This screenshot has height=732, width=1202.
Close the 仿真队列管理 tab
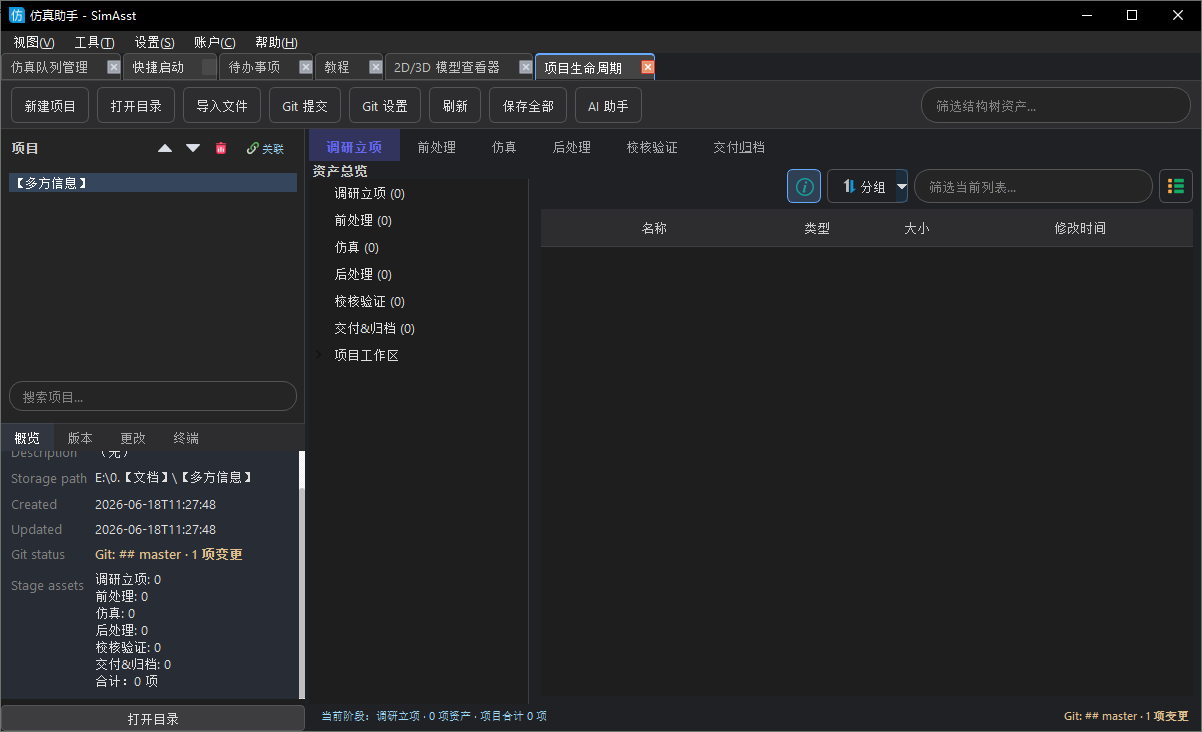113,67
